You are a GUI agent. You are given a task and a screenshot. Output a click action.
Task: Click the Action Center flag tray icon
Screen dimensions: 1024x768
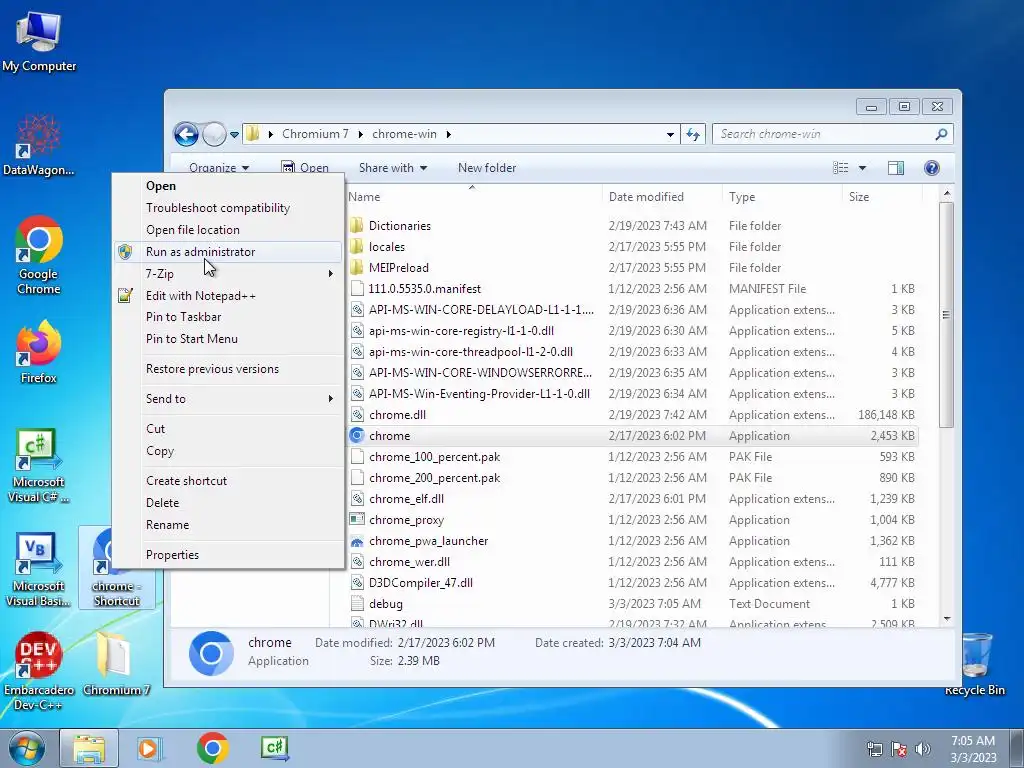[899, 749]
